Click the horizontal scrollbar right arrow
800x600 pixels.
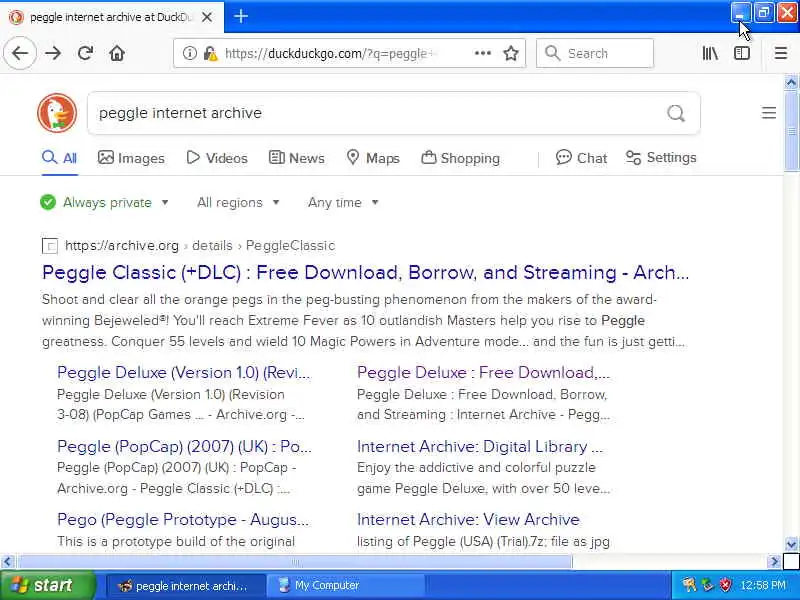pyautogui.click(x=774, y=562)
